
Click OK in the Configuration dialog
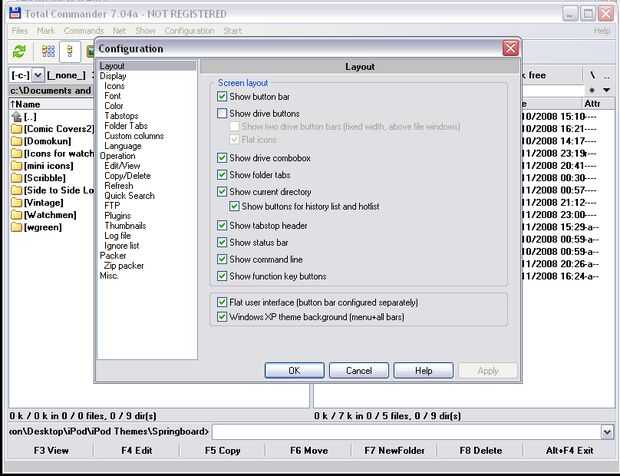[x=294, y=370]
